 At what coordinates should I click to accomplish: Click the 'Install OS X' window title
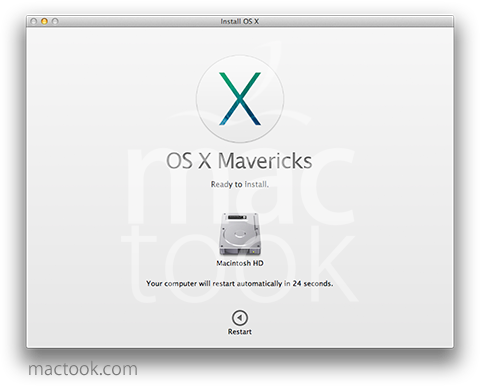point(239,21)
